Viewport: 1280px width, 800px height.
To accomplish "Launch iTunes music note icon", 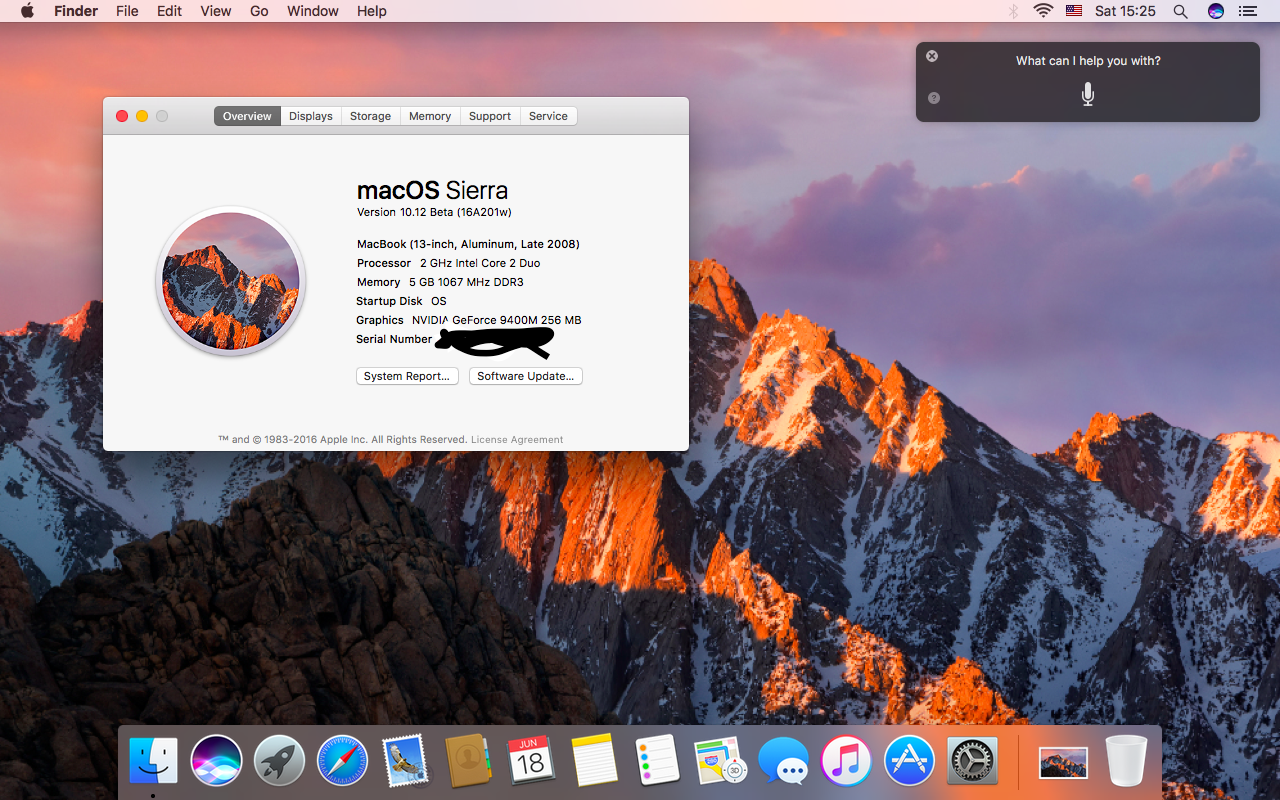I will coord(846,761).
